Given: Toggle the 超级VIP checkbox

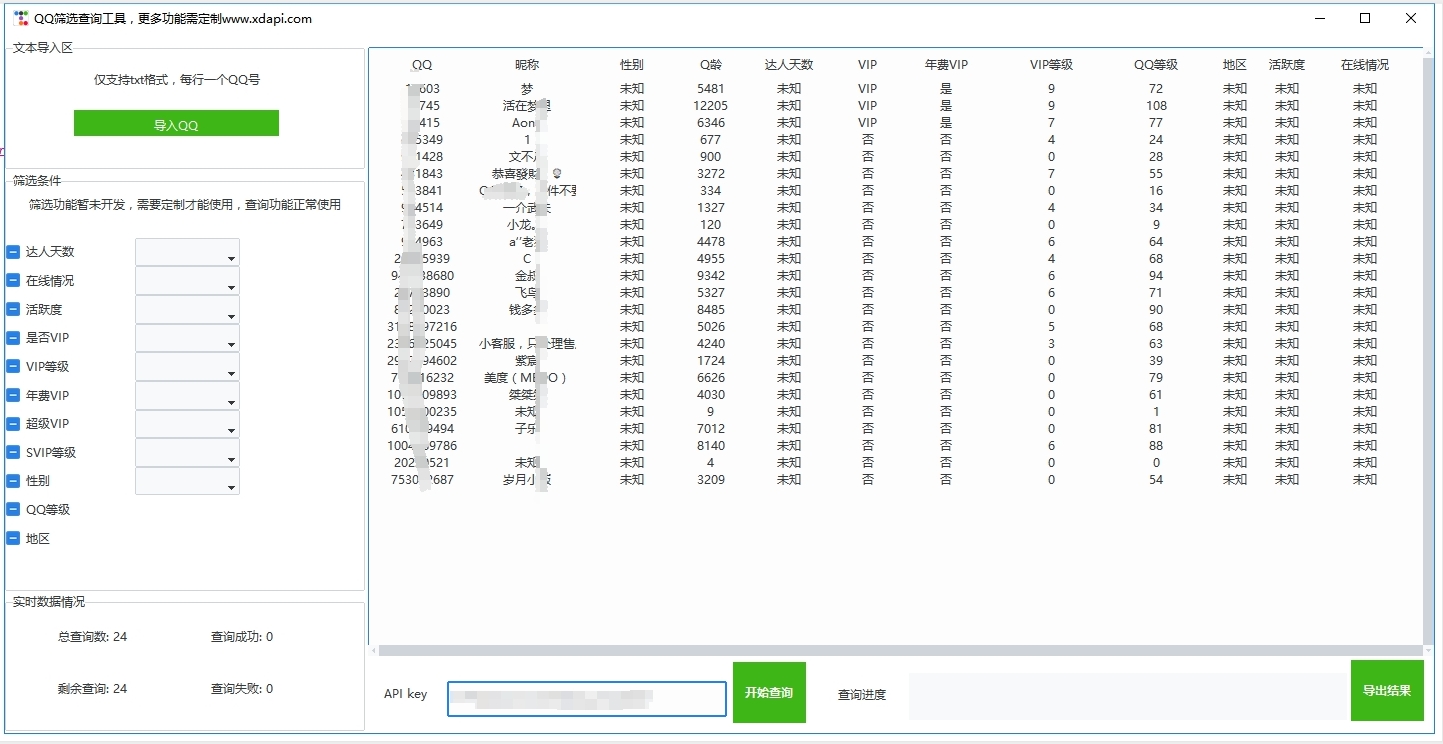Looking at the screenshot, I should (x=13, y=424).
